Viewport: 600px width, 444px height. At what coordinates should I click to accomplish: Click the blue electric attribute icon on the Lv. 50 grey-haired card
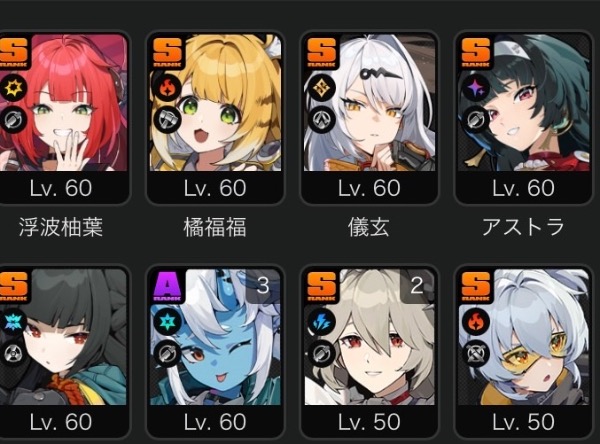(321, 322)
